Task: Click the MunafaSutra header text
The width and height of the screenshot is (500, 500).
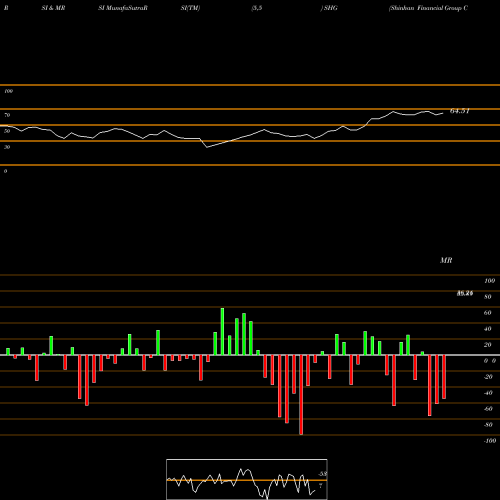Action: pos(123,8)
